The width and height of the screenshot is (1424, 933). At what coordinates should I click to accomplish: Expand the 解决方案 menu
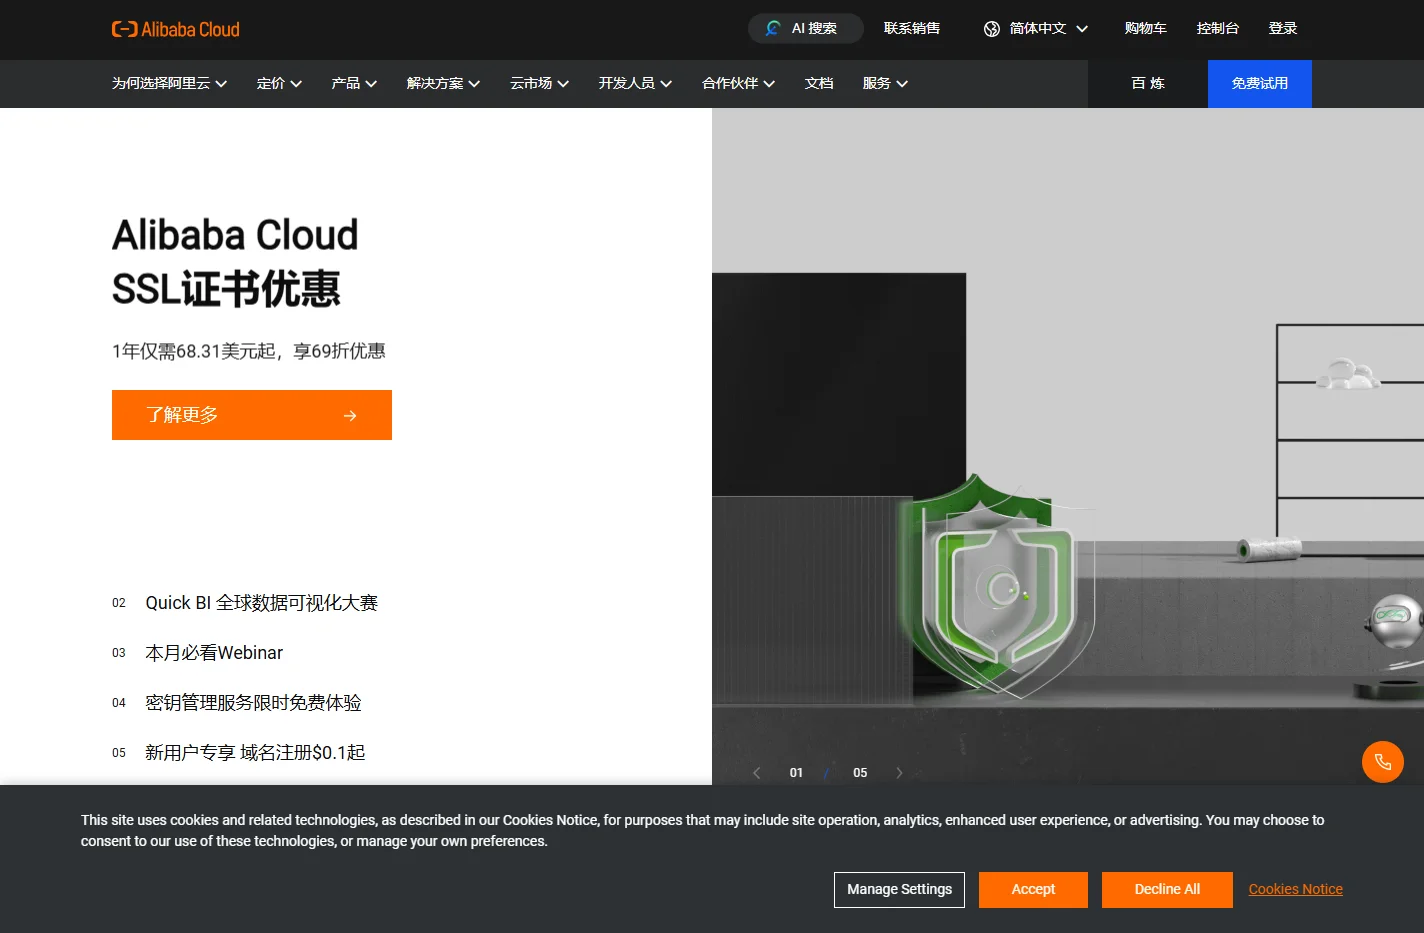pos(443,84)
